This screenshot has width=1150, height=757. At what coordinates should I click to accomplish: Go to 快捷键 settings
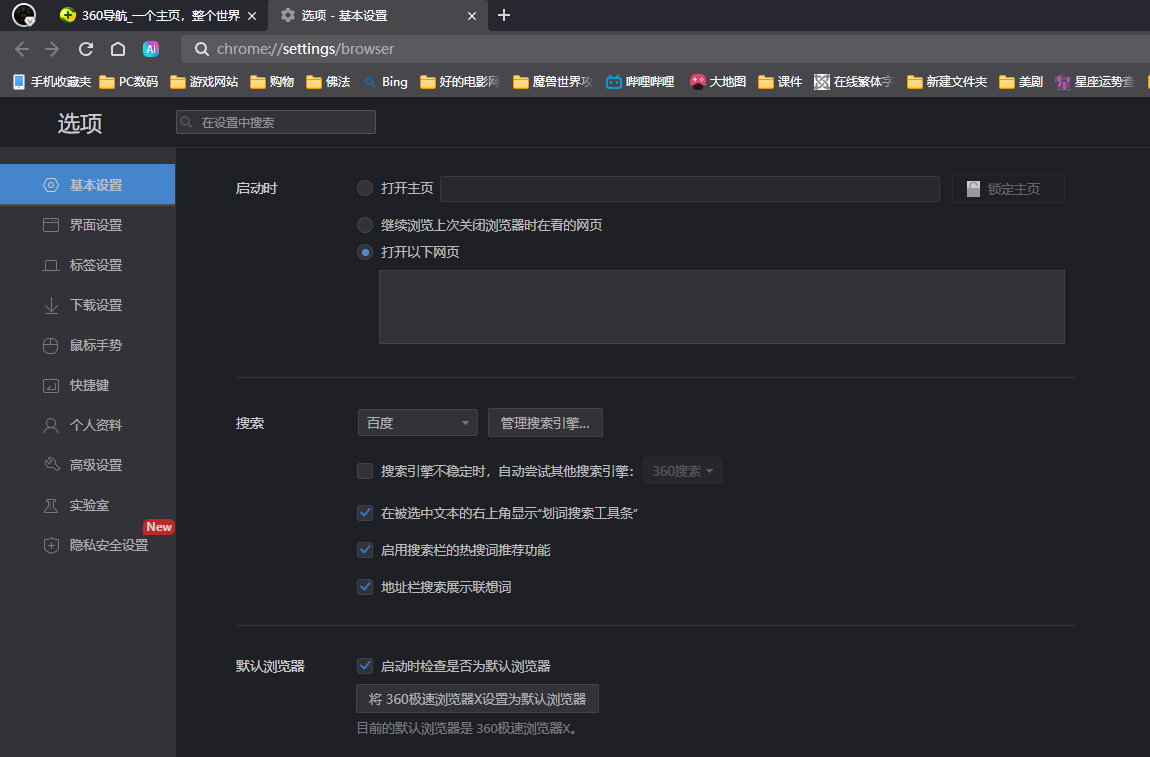tap(90, 385)
